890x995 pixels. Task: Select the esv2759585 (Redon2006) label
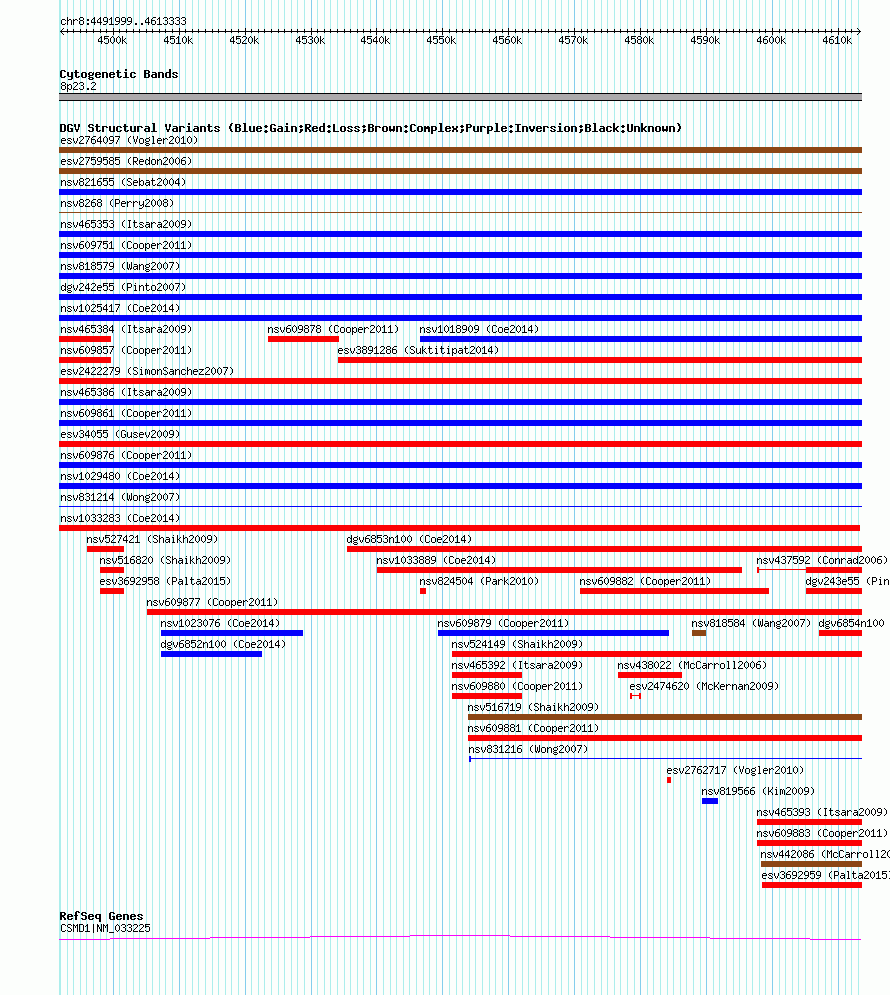[126, 161]
